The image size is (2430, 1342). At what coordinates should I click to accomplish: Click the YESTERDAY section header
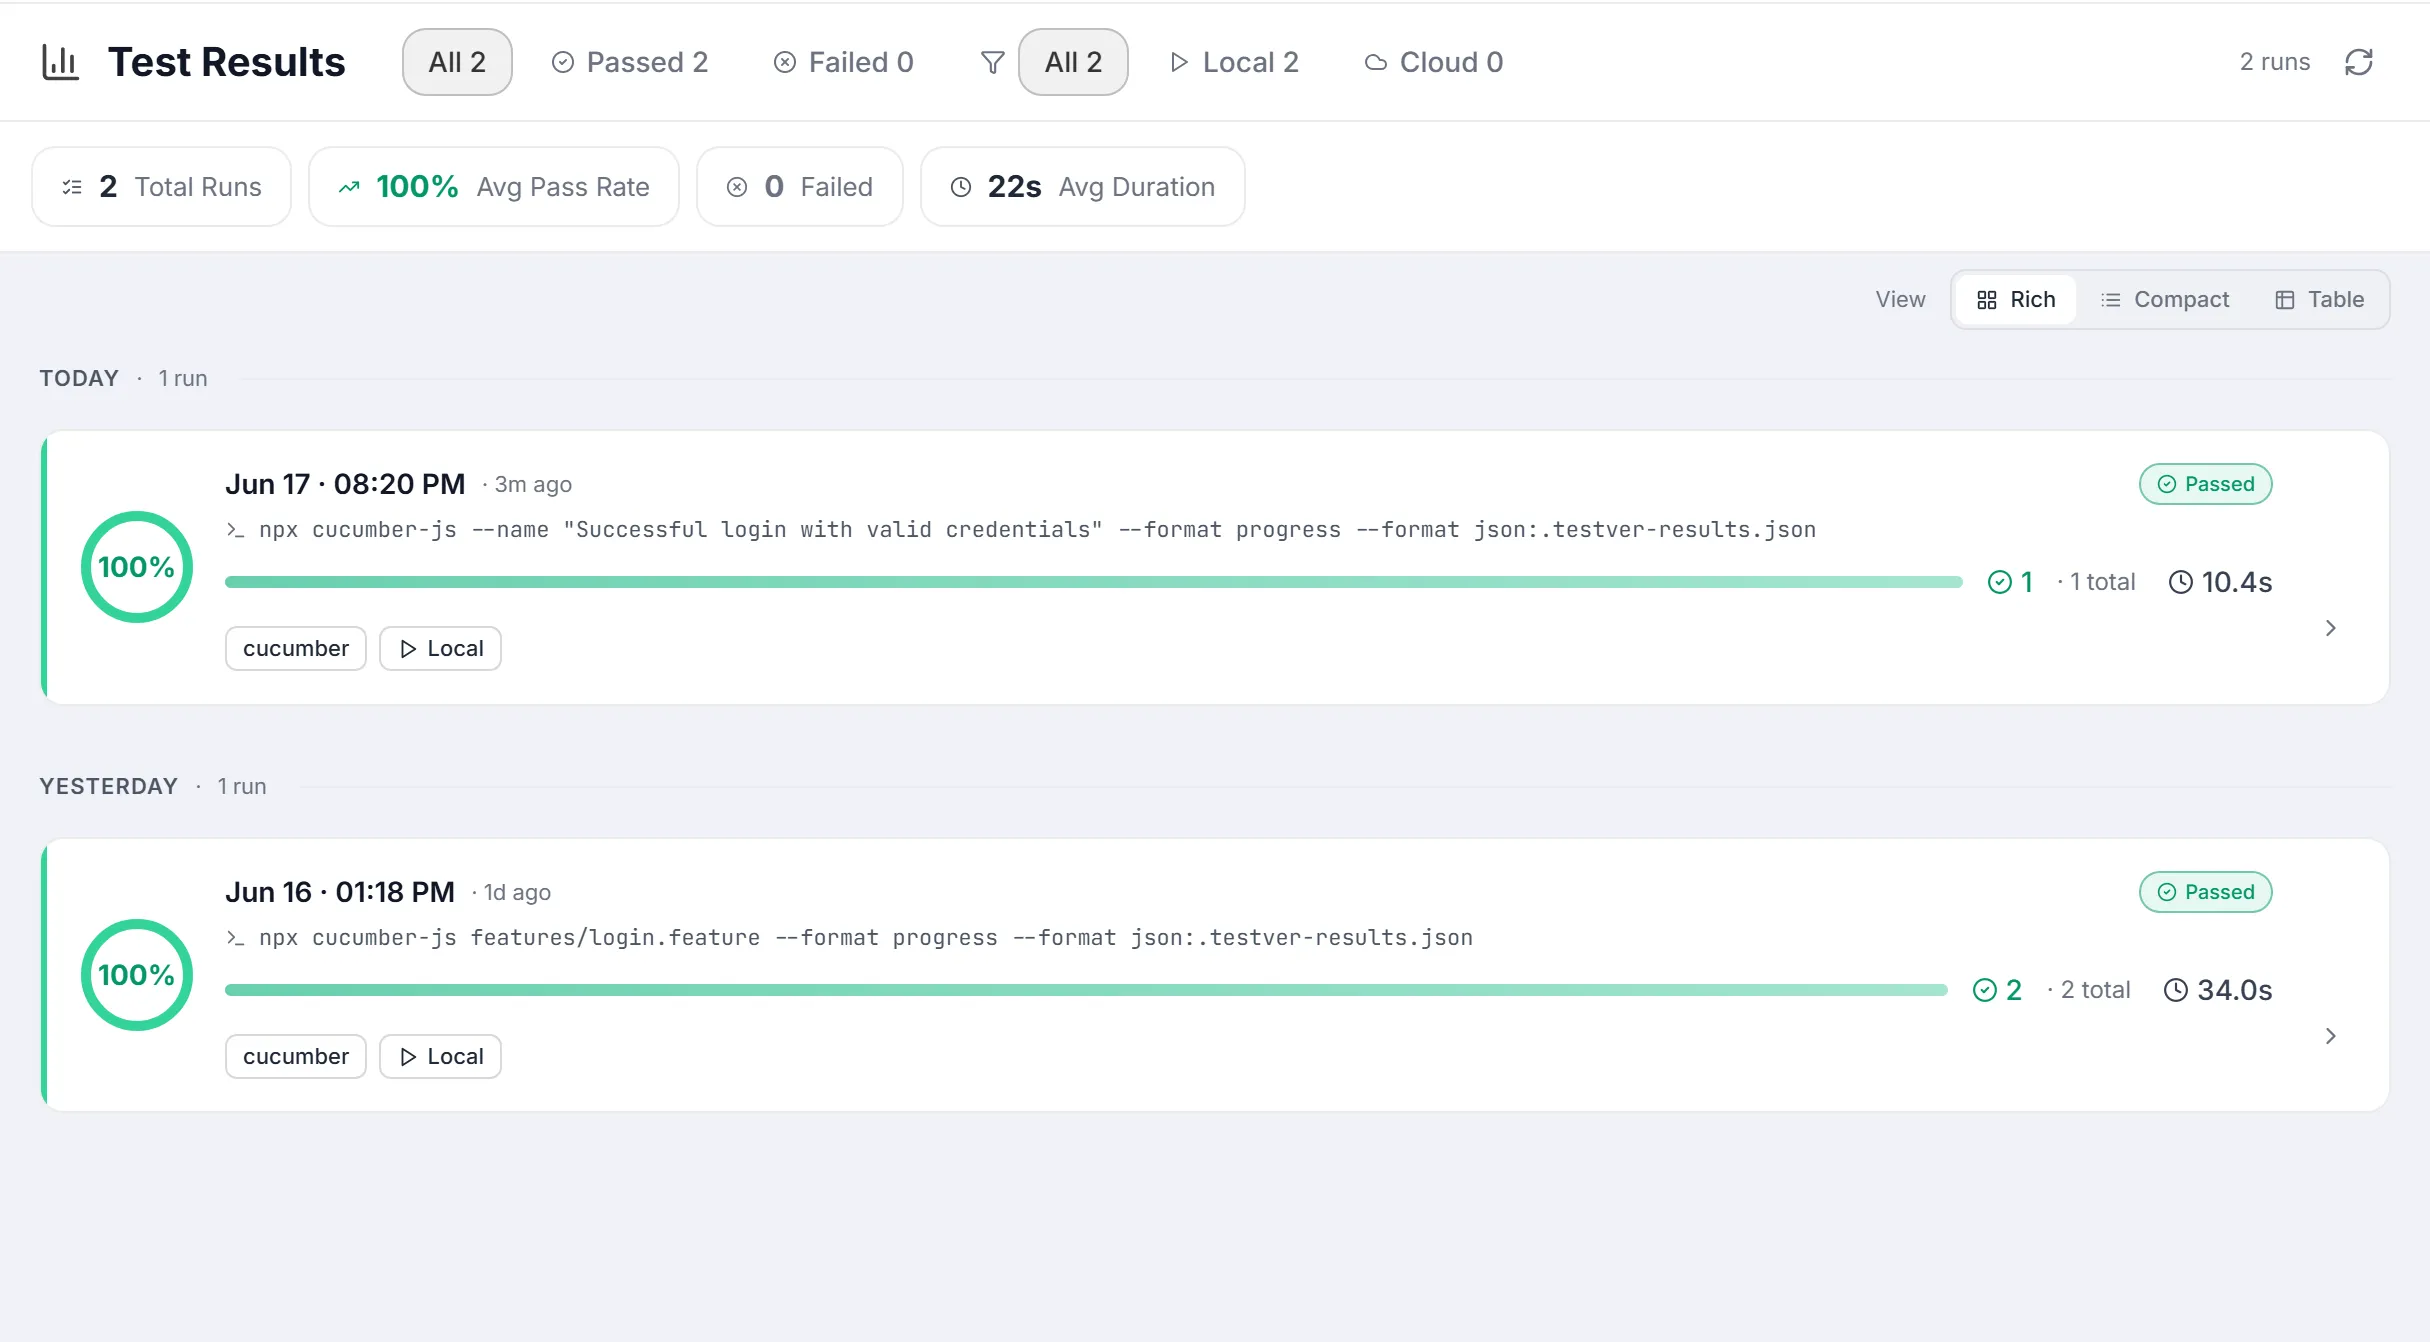click(109, 786)
